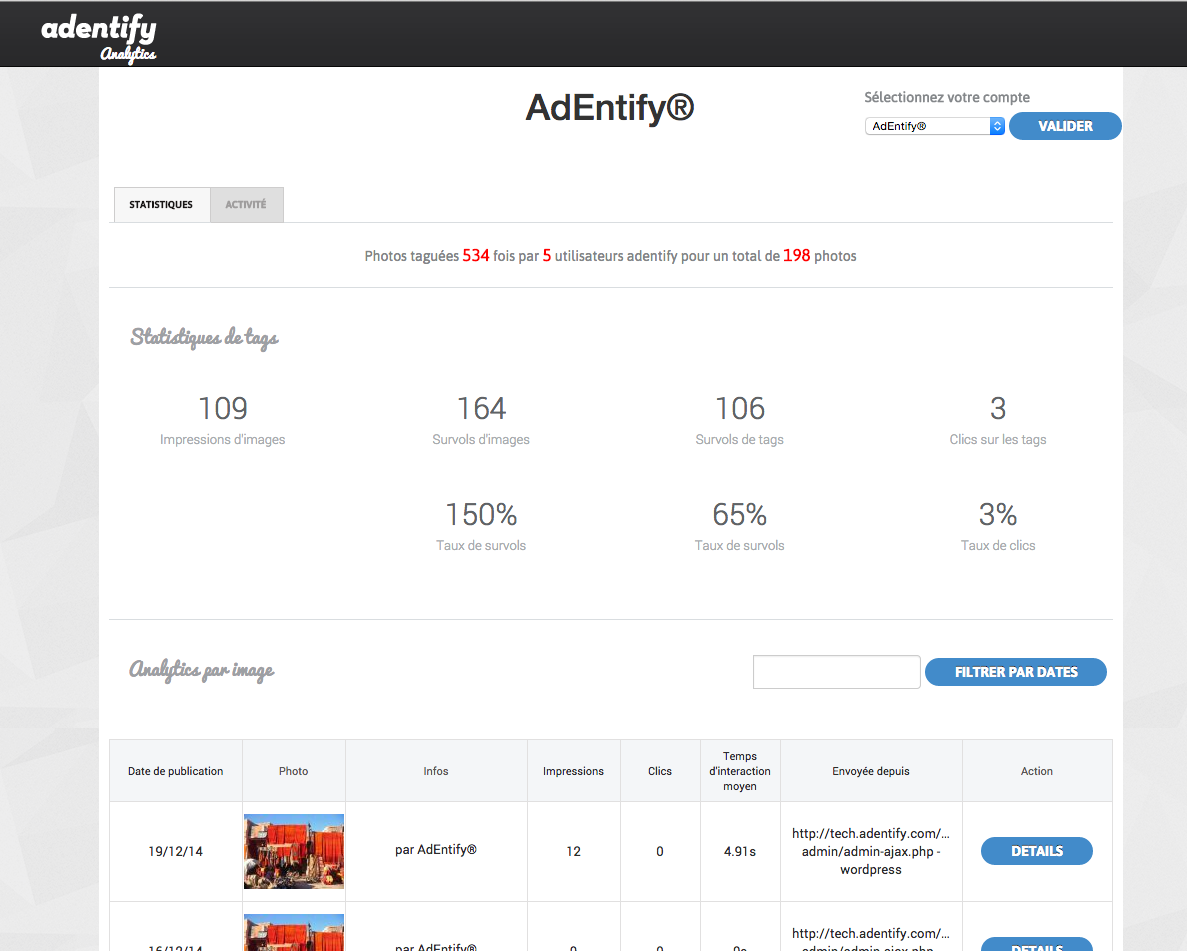
Task: Click the 534 tagged count in summary
Action: tap(476, 256)
